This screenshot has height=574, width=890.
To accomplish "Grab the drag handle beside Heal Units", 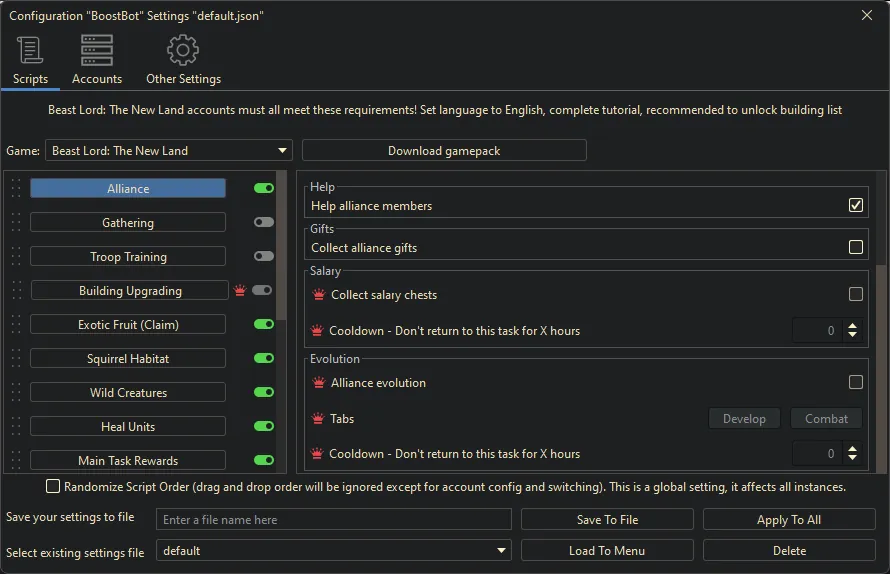I will (x=16, y=427).
